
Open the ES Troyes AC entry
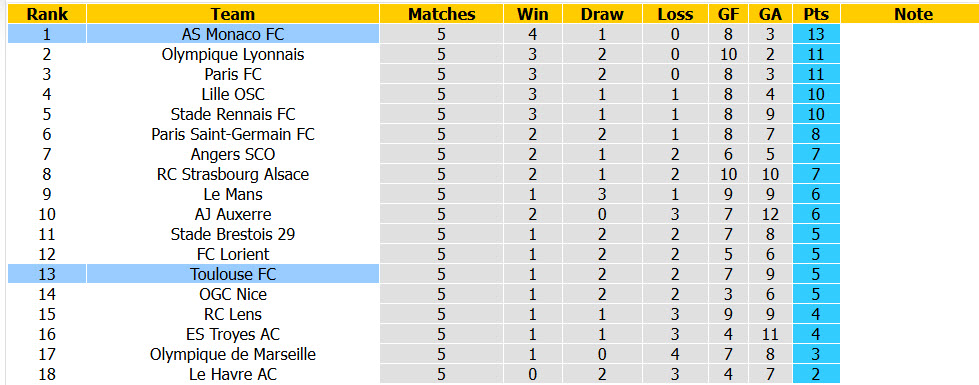pyautogui.click(x=233, y=334)
